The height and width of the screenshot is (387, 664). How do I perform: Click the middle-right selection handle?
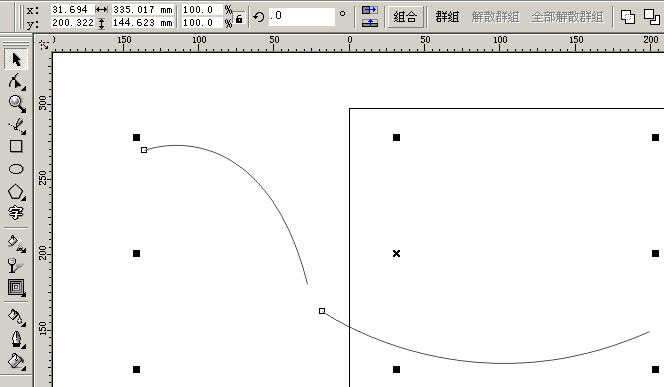(x=656, y=254)
